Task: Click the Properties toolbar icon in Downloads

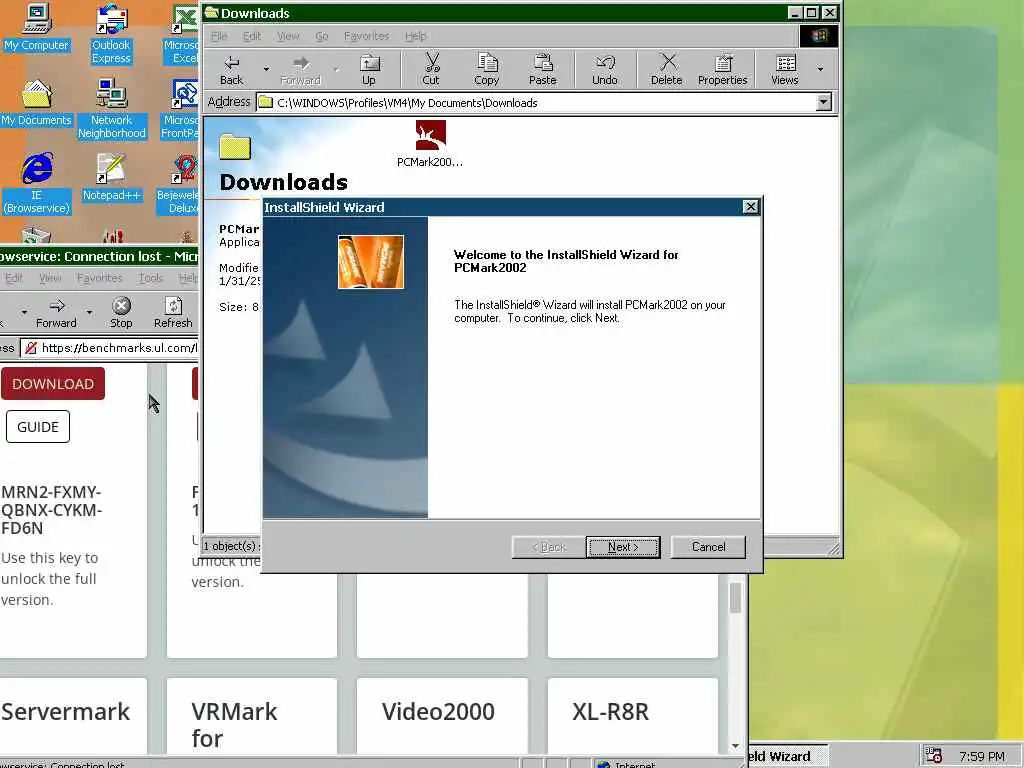Action: 722,70
